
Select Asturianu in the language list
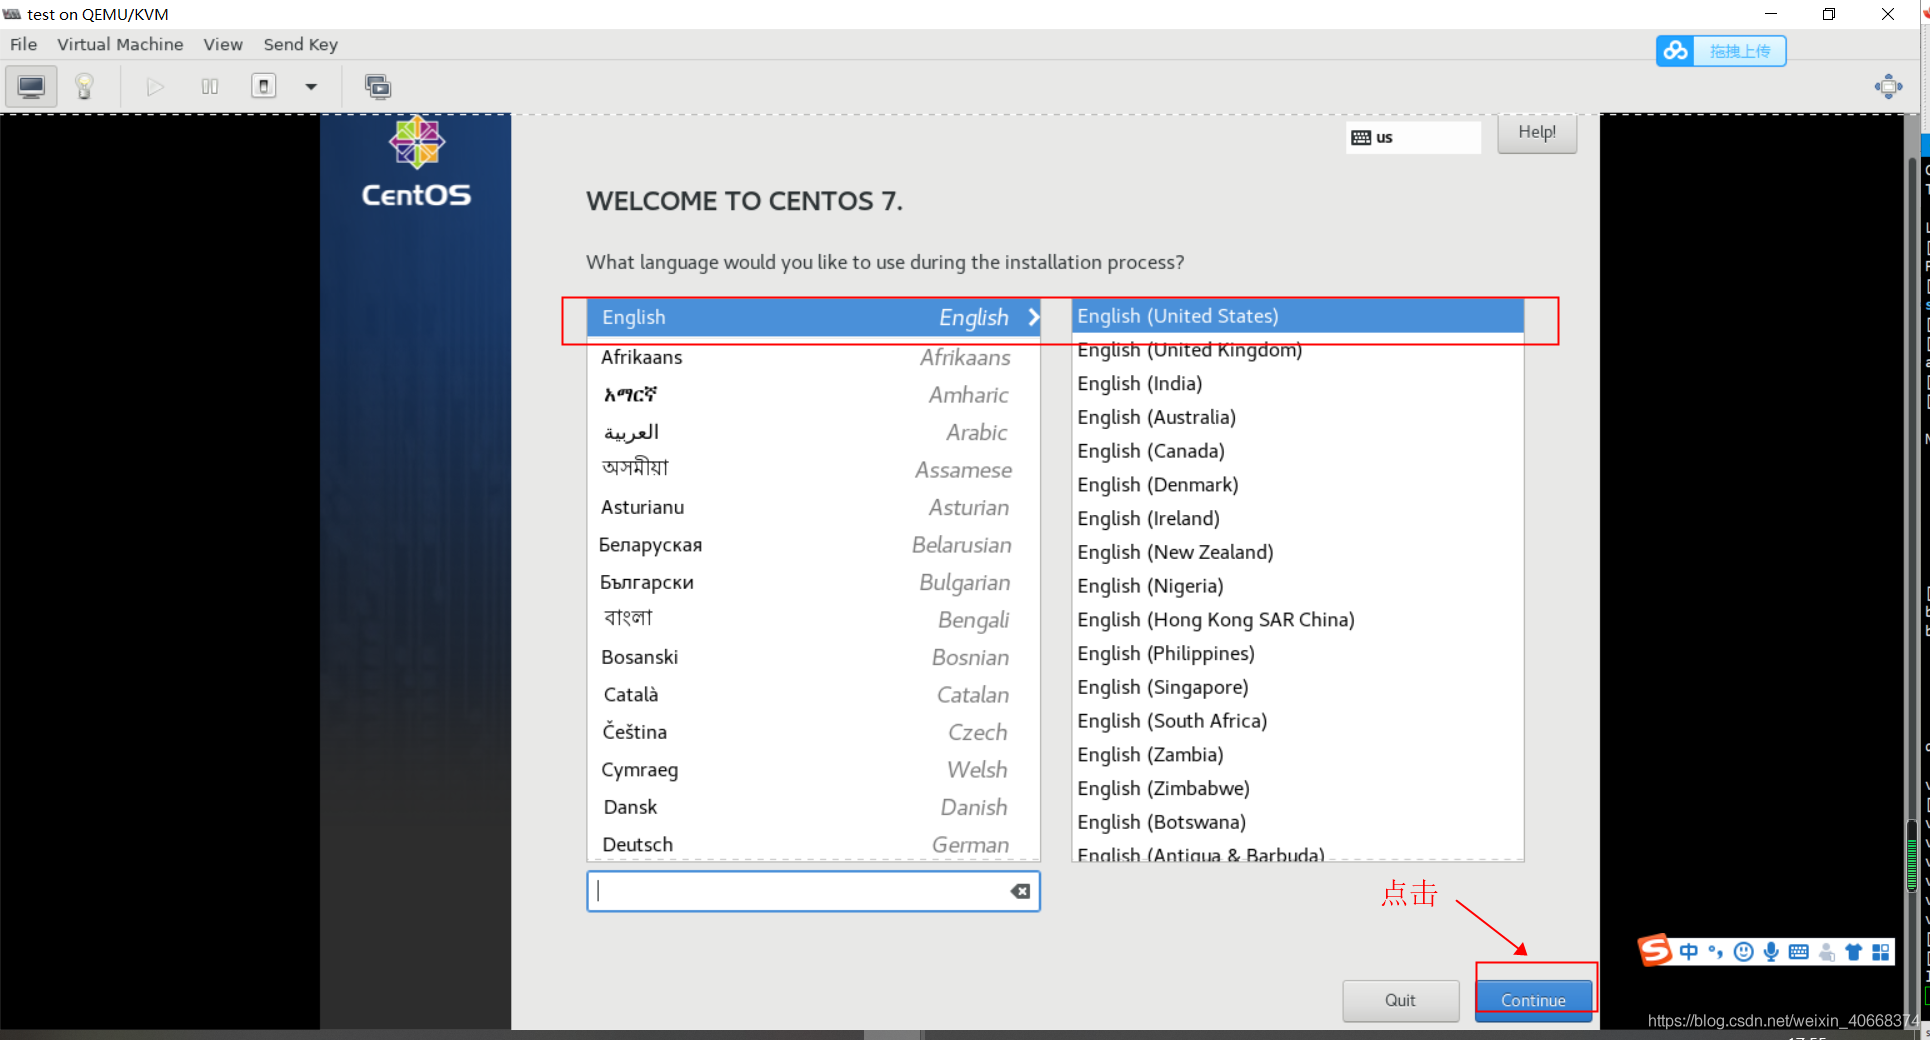pos(813,507)
